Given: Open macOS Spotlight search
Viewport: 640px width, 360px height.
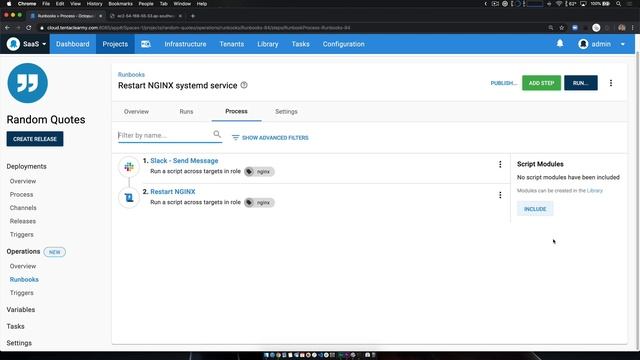Looking at the screenshot, I should pos(619,4).
